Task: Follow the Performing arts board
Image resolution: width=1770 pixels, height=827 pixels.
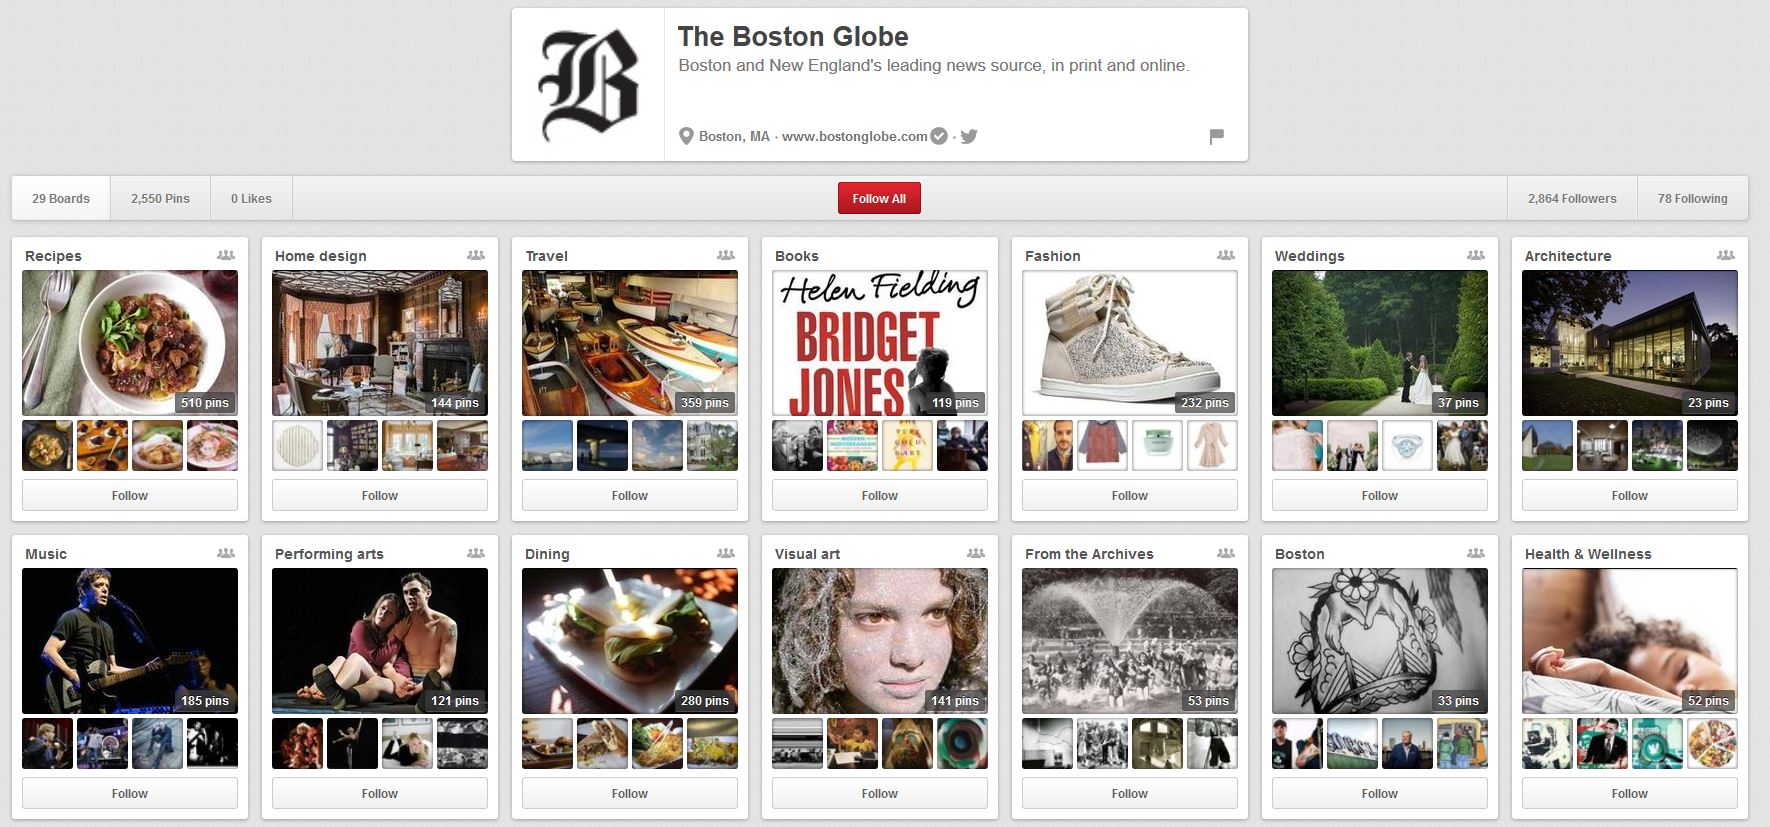Action: tap(380, 793)
